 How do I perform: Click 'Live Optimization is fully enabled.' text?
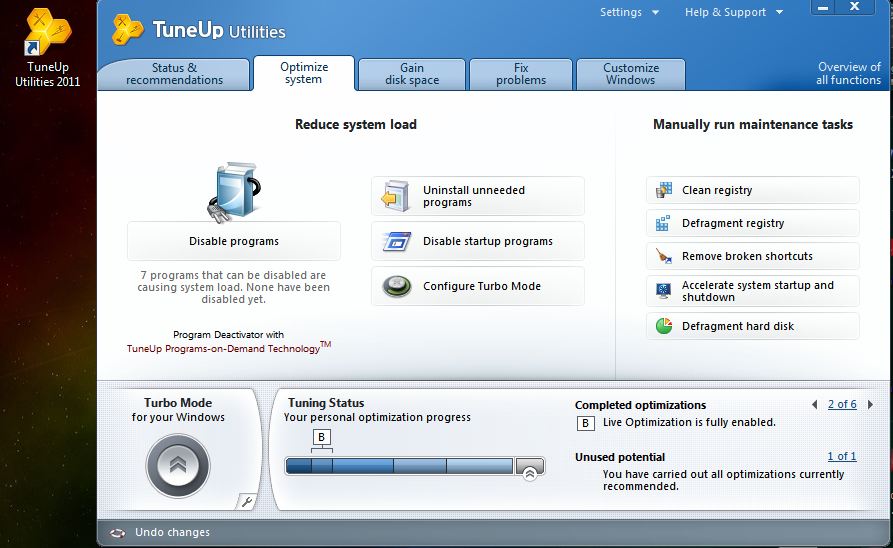(x=689, y=423)
